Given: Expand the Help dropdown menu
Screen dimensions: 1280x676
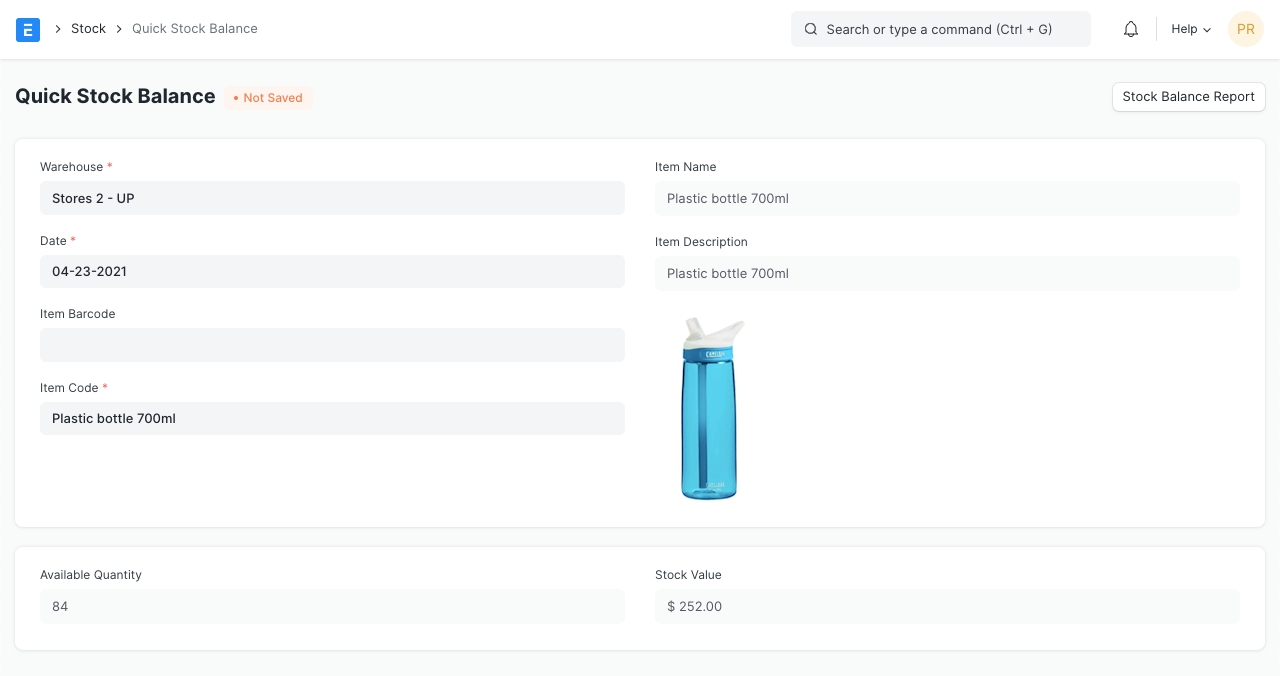Looking at the screenshot, I should point(1190,30).
